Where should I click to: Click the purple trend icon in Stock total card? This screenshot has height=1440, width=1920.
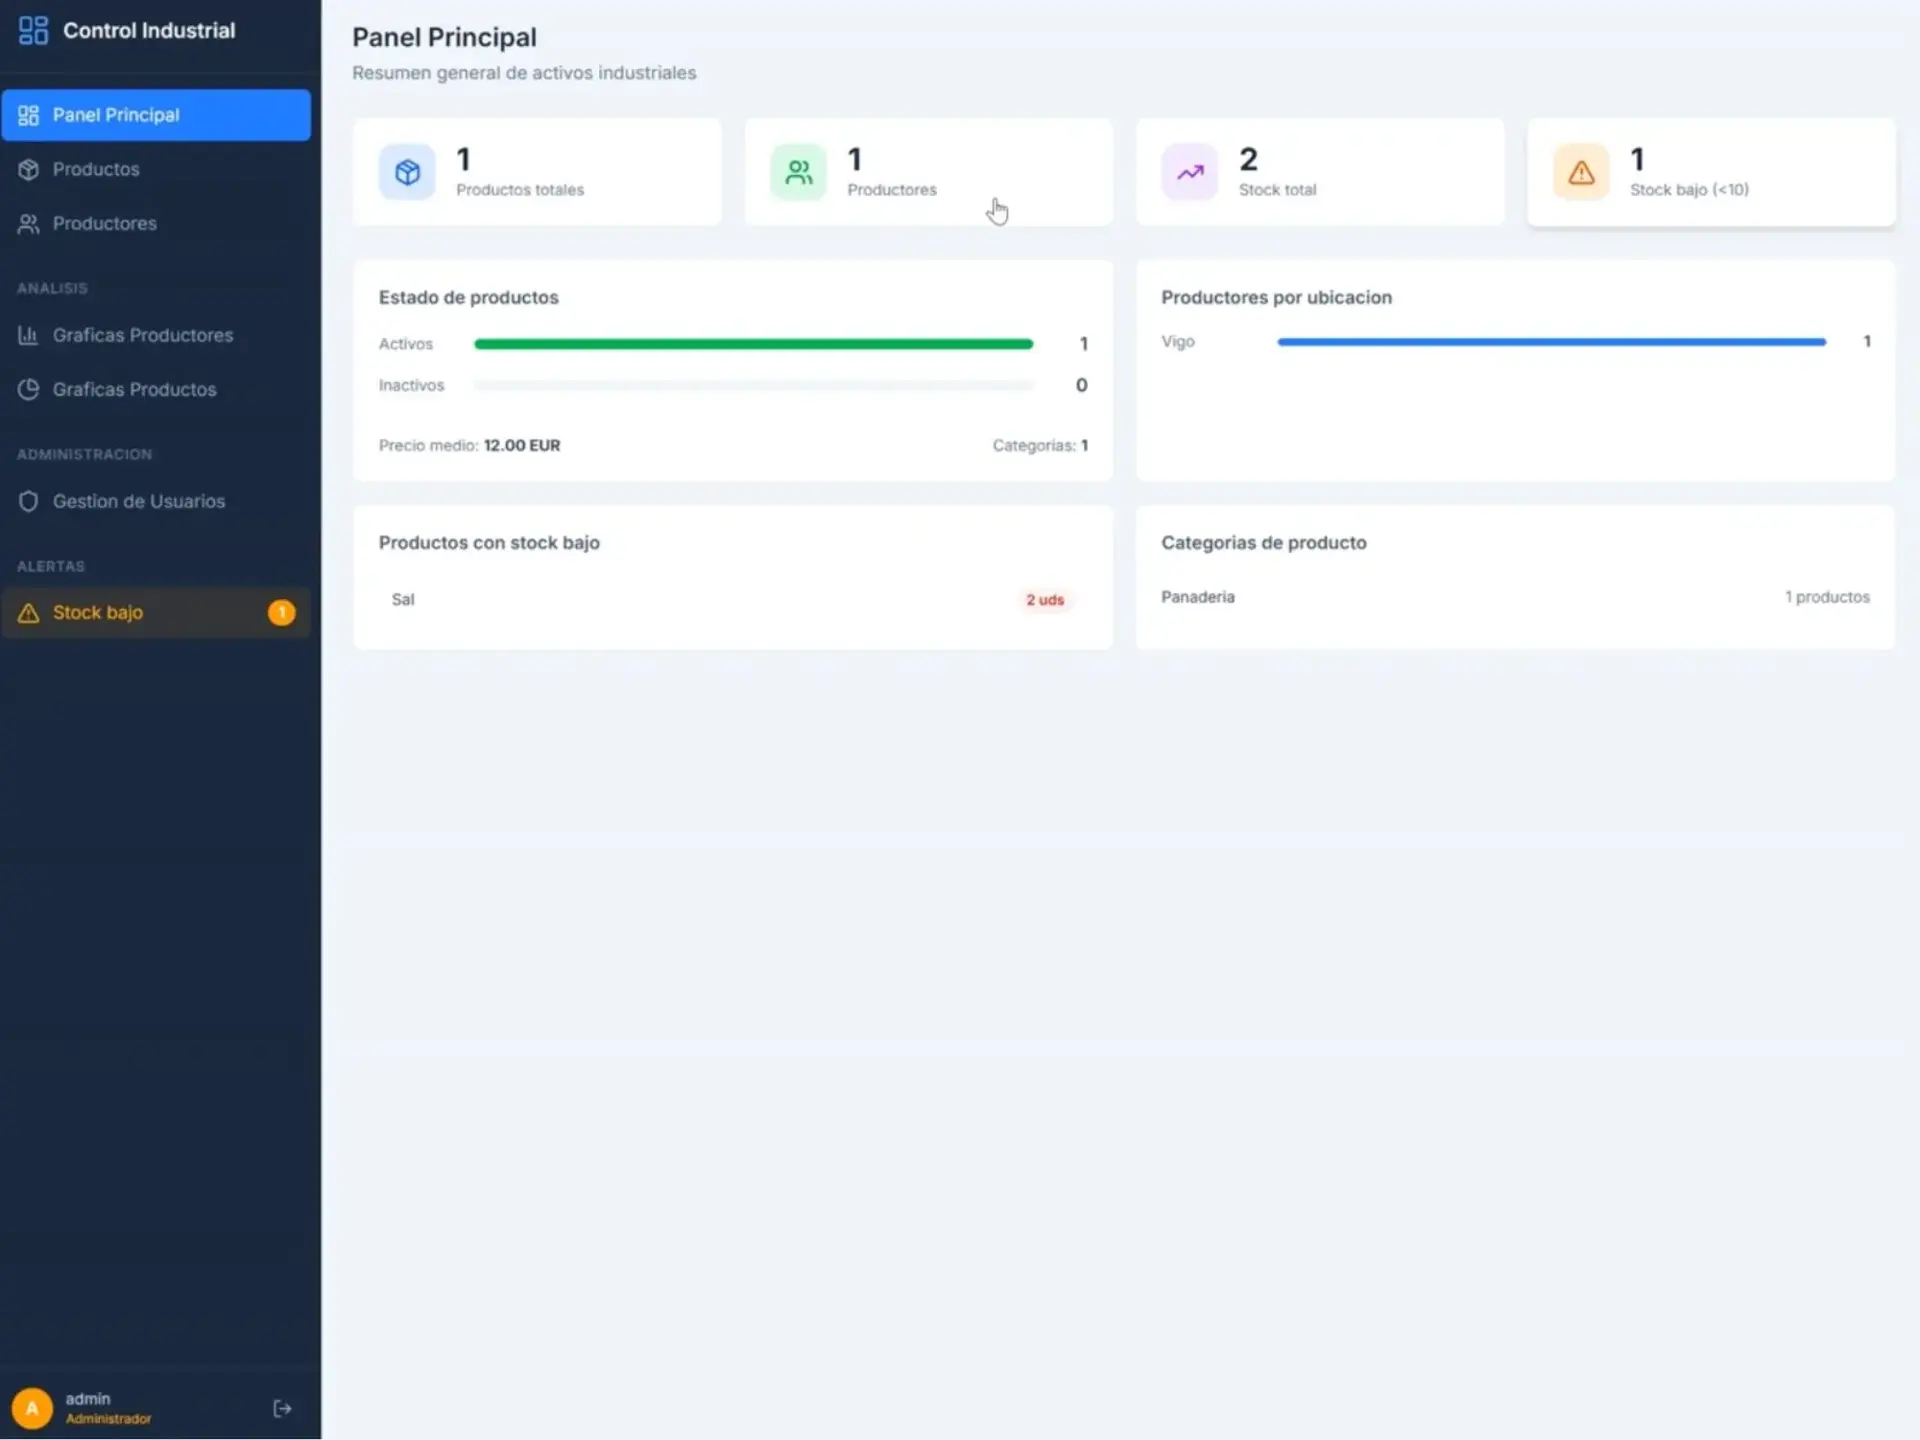point(1189,173)
